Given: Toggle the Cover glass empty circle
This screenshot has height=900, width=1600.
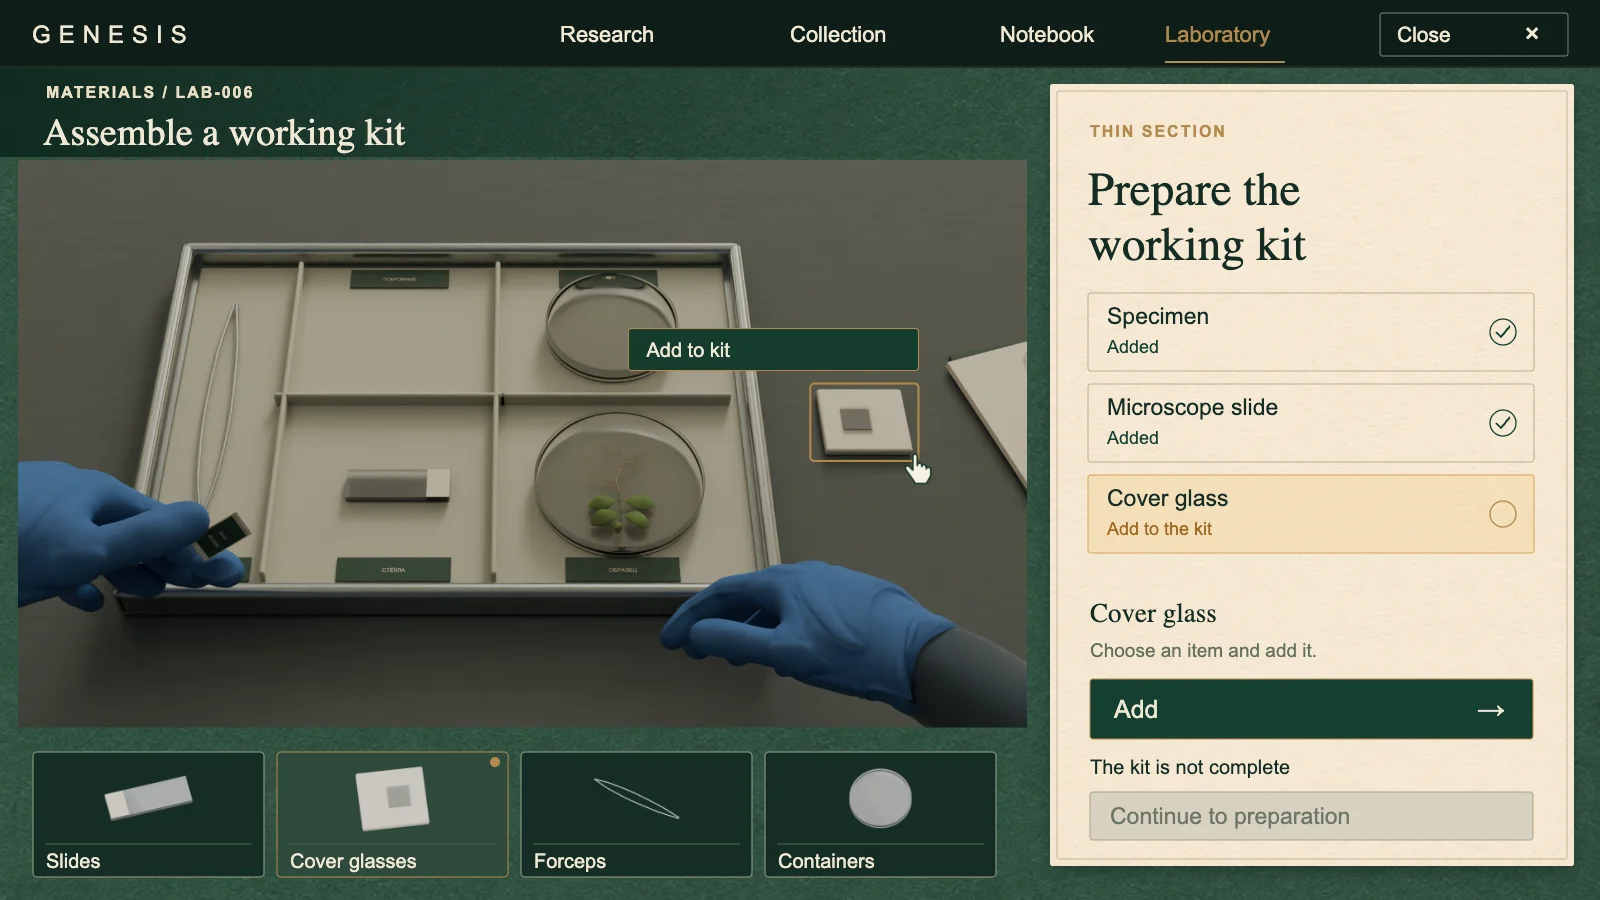Looking at the screenshot, I should tap(1502, 514).
